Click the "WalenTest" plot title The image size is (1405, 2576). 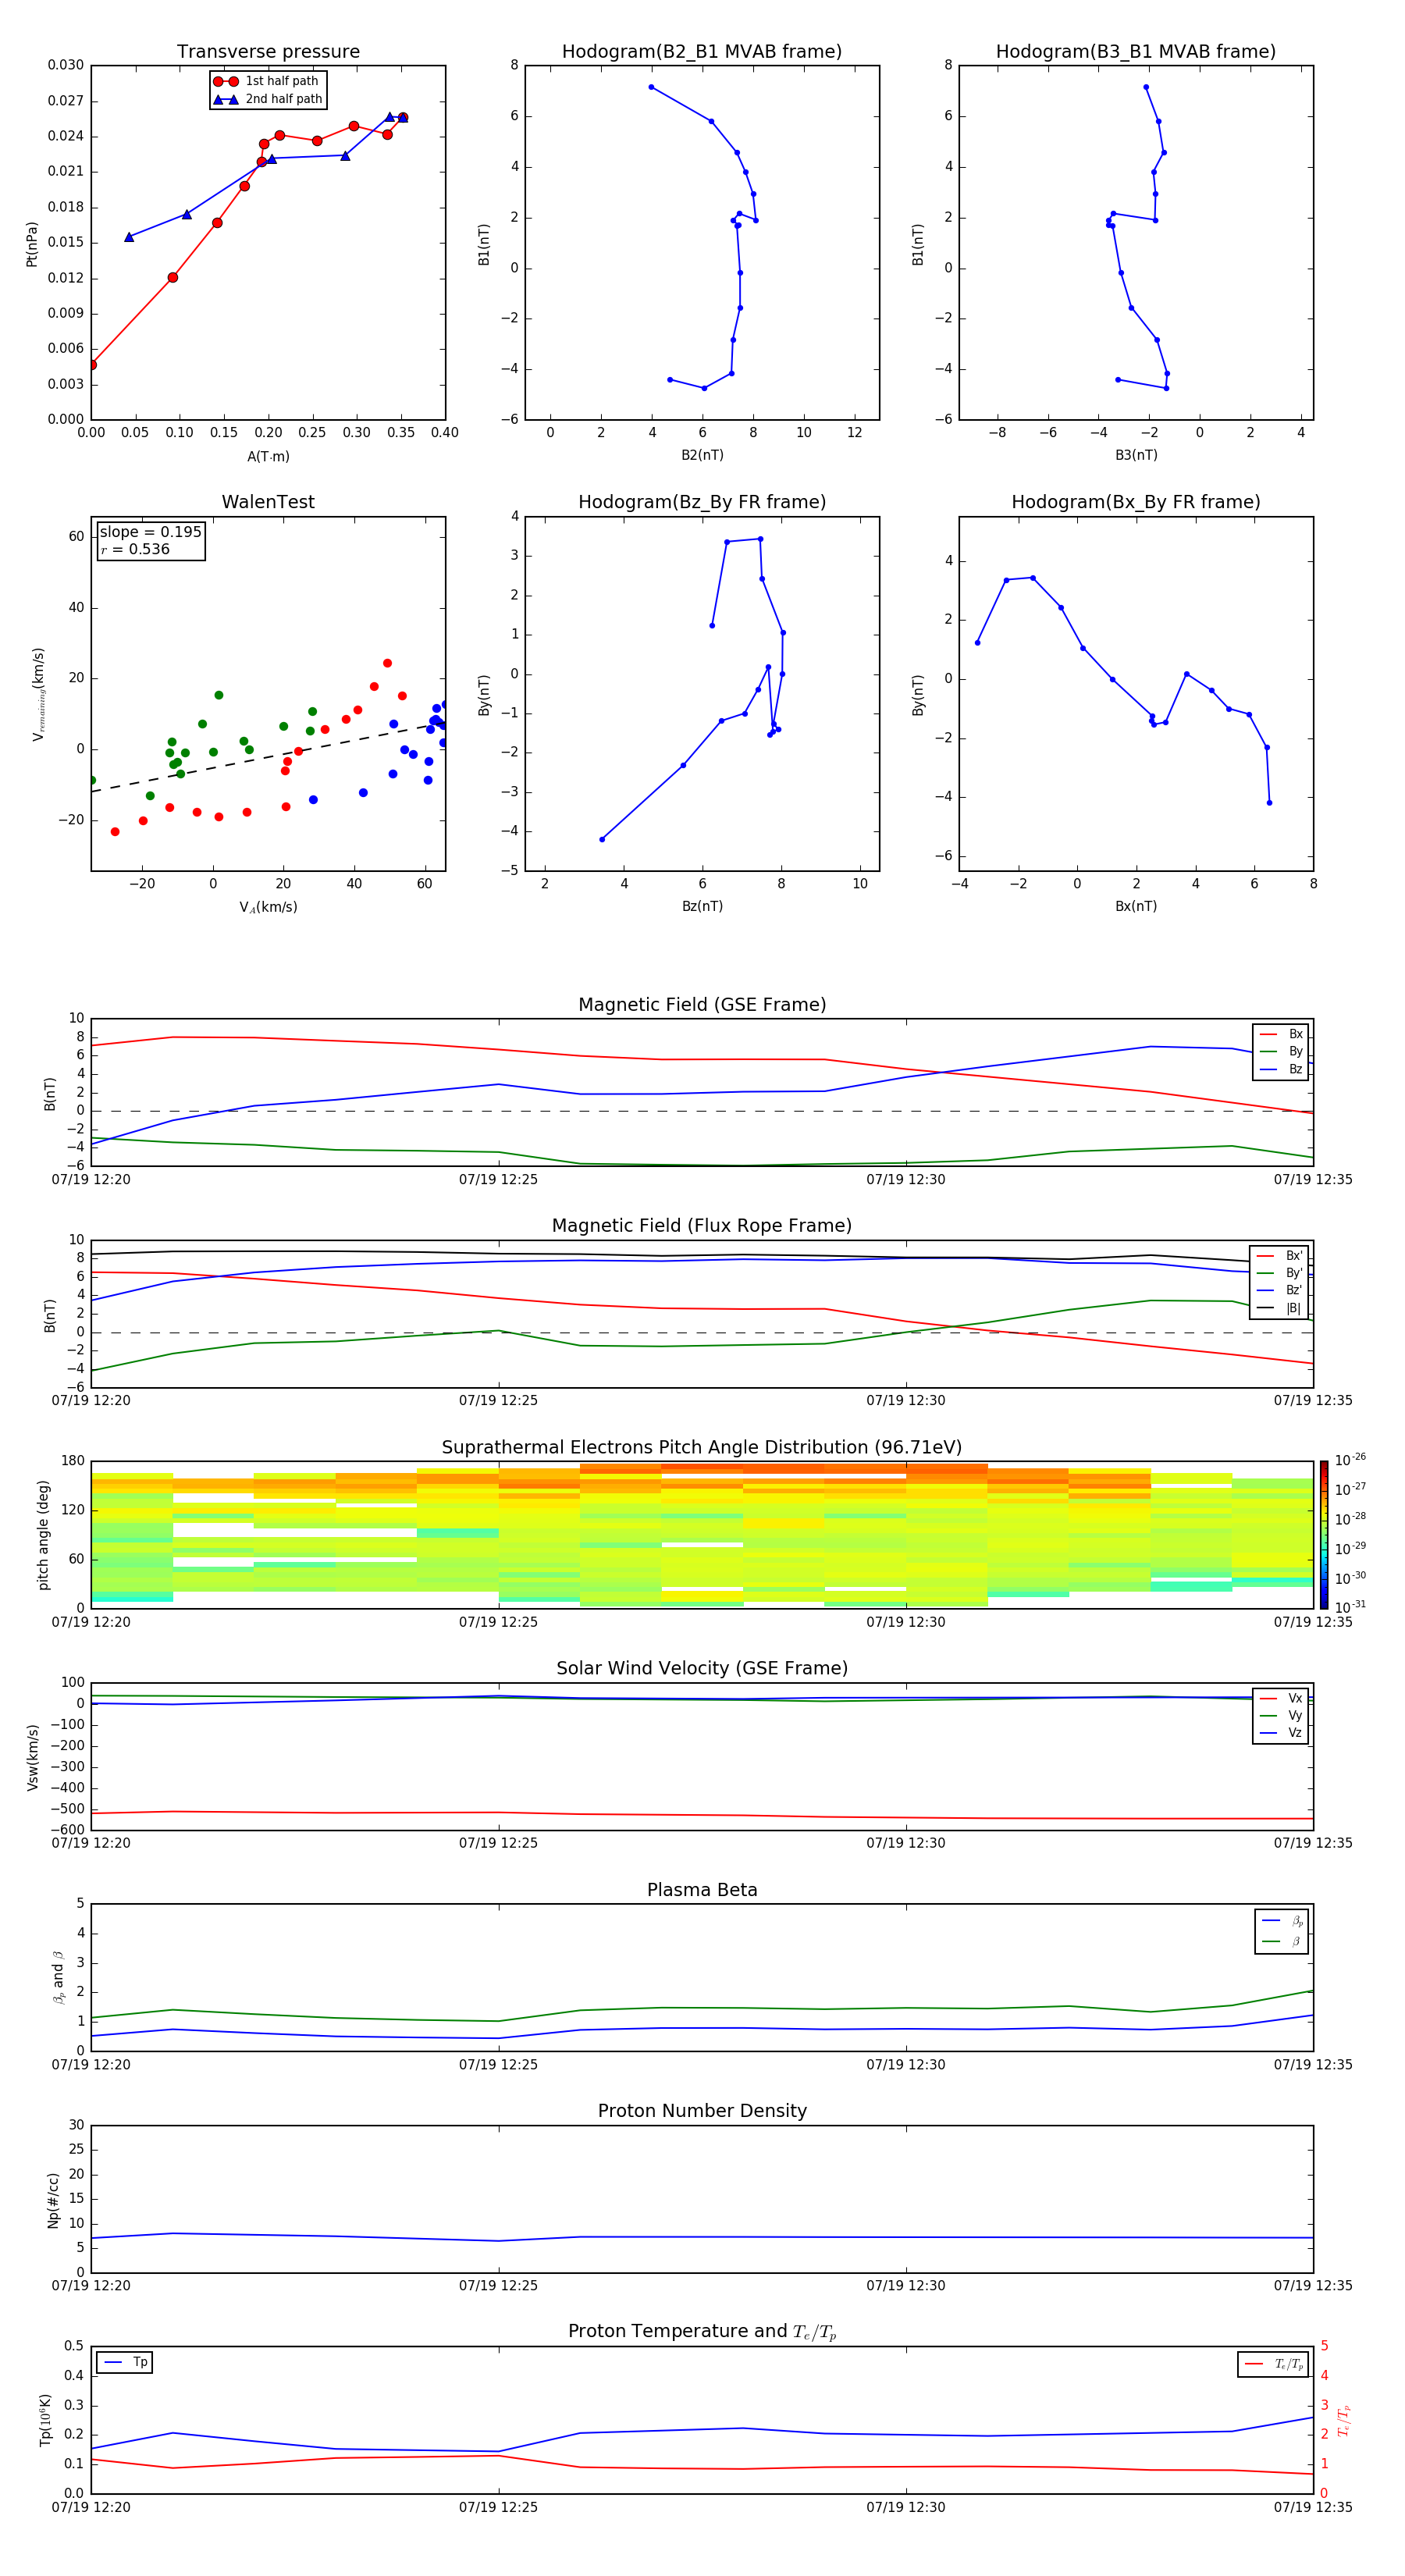pos(268,502)
